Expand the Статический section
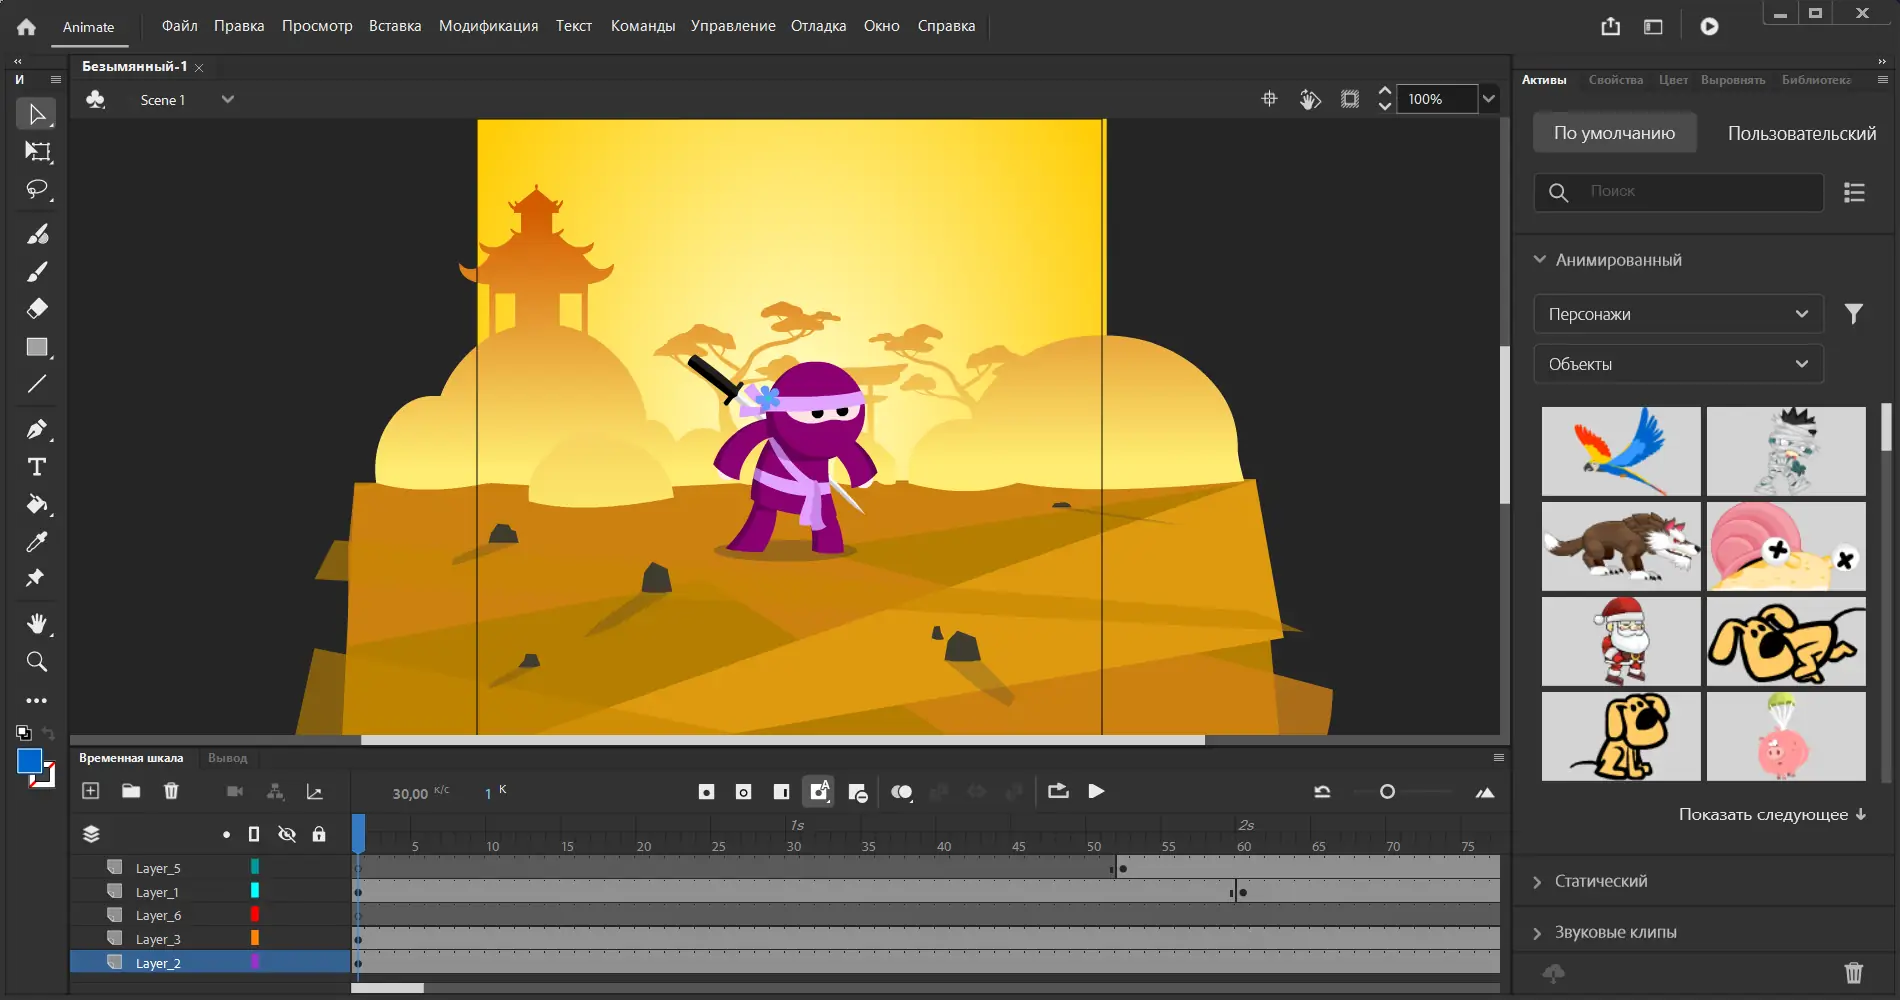Image resolution: width=1900 pixels, height=1000 pixels. coord(1600,881)
